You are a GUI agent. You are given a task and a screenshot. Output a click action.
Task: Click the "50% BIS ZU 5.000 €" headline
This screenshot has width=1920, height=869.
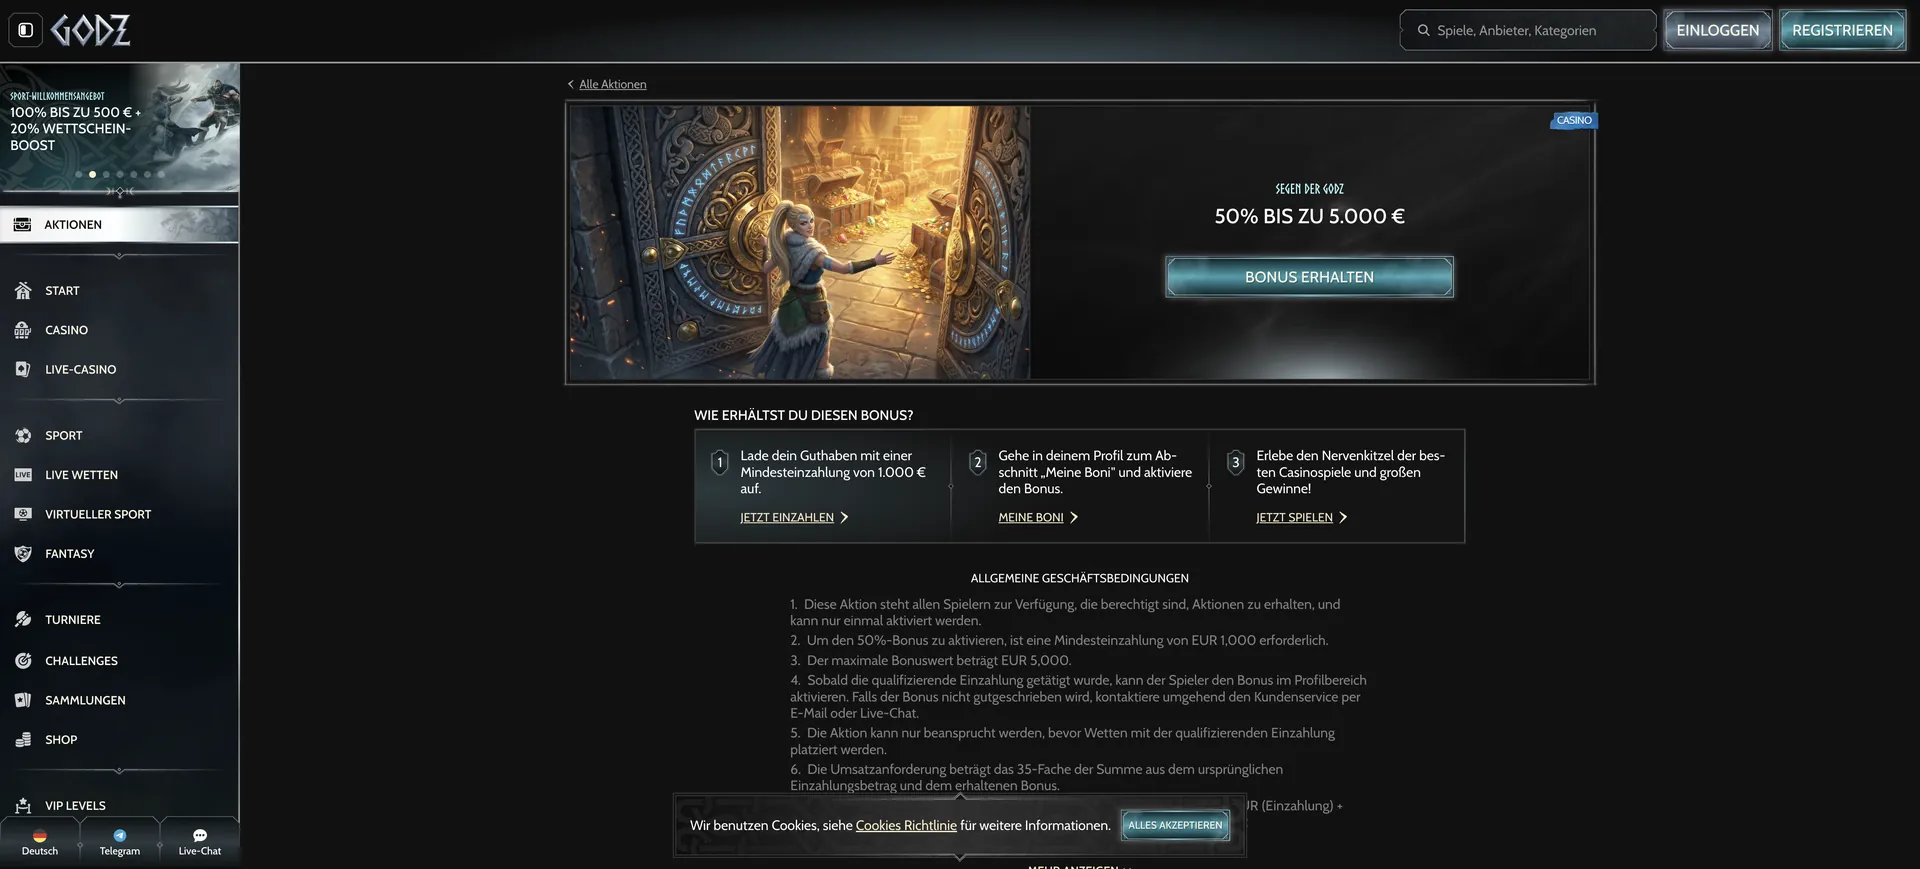(x=1309, y=217)
